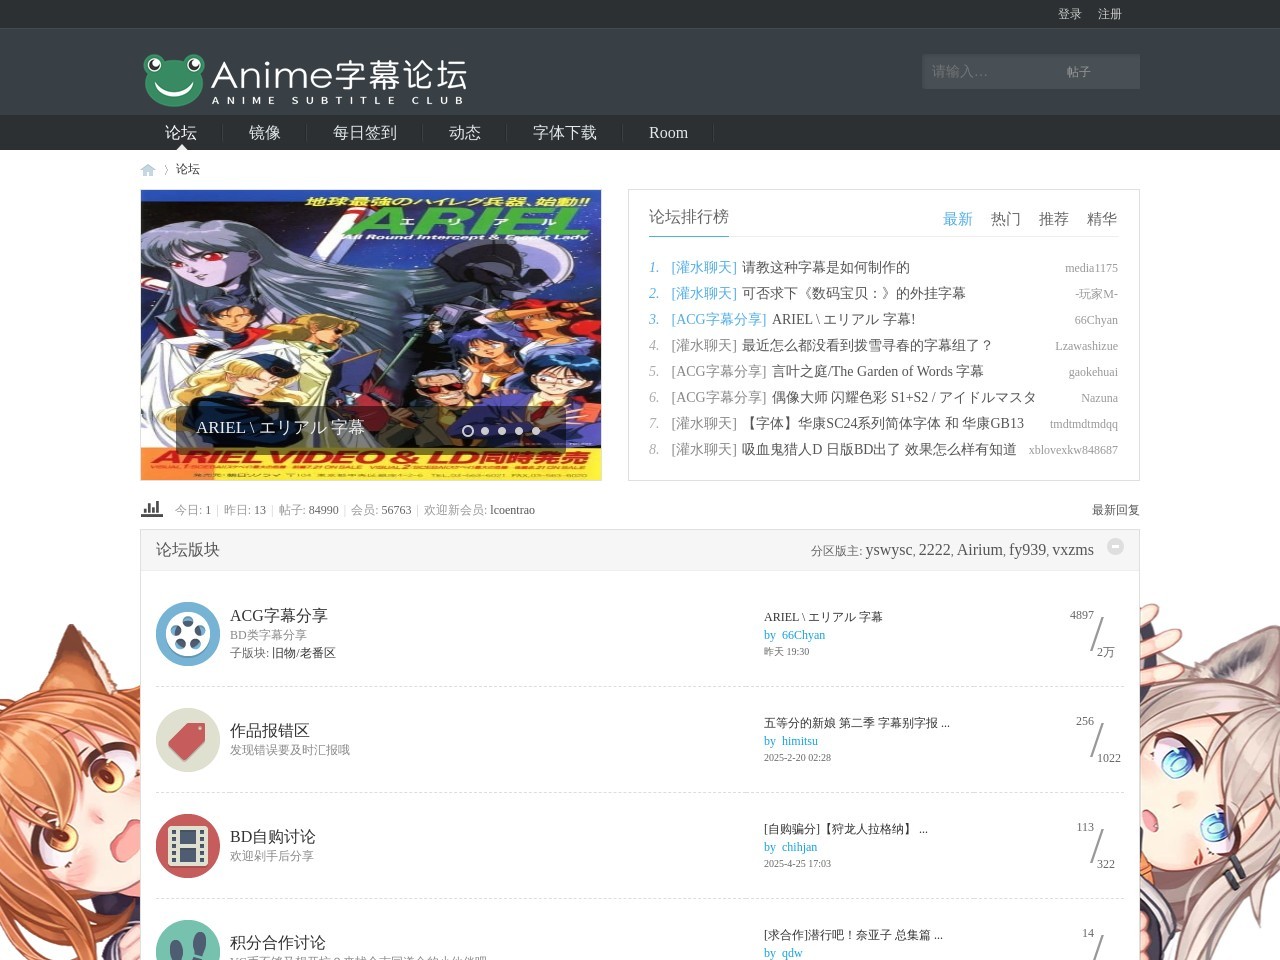The width and height of the screenshot is (1280, 960).
Task: Switch ranking to 推荐 tab
Action: [1054, 219]
